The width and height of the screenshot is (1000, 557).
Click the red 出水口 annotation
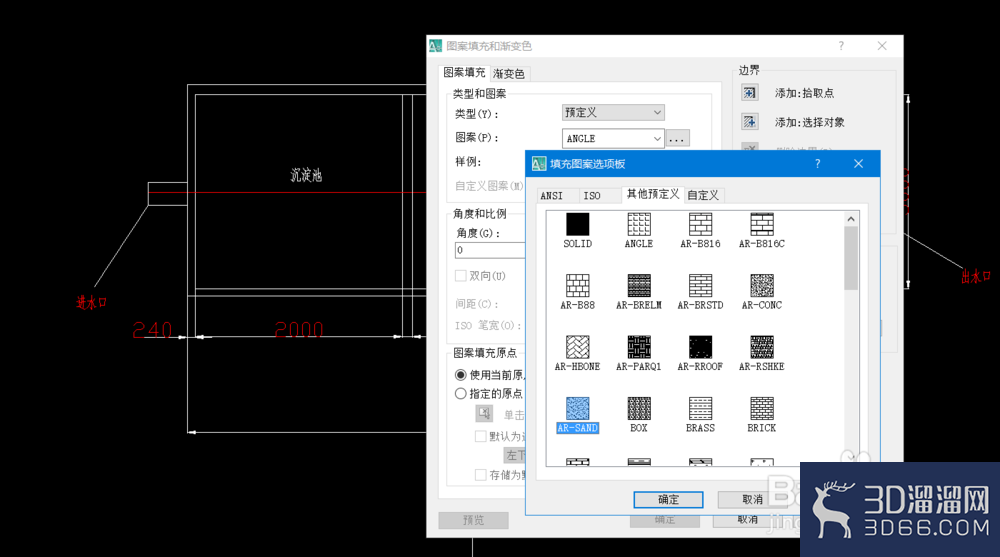(x=976, y=276)
